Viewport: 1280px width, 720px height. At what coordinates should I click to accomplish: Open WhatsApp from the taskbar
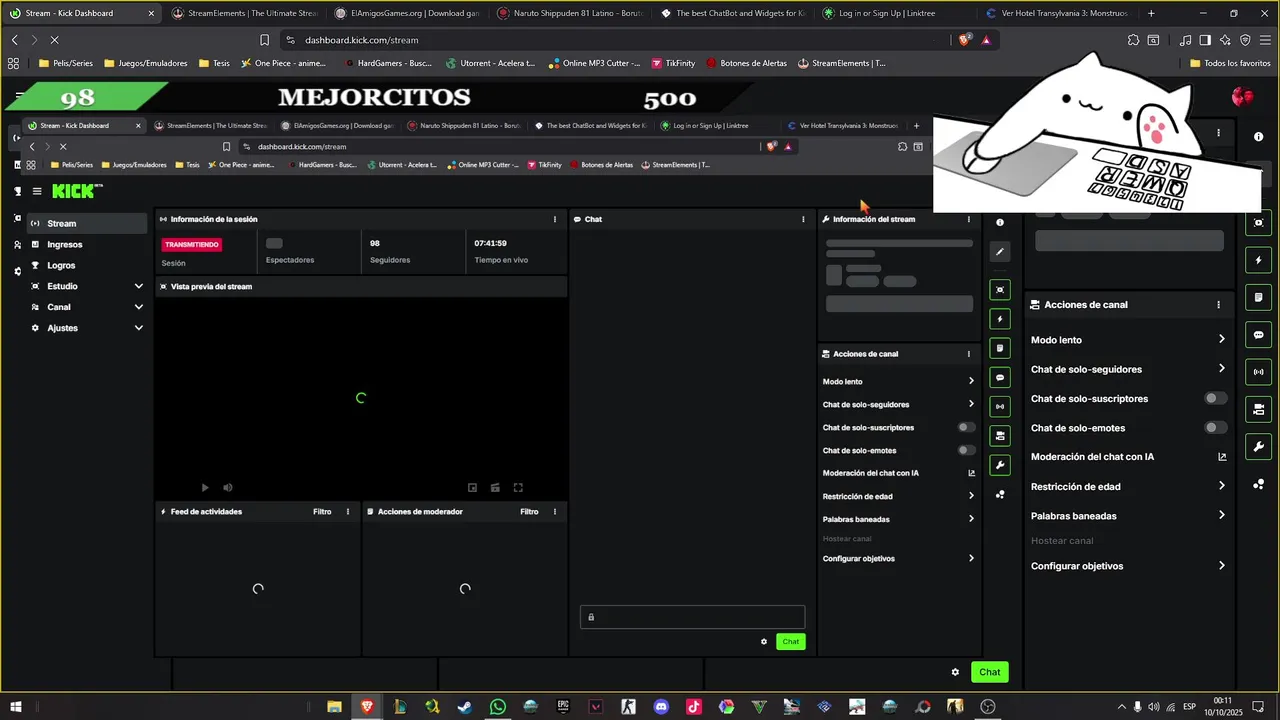pos(498,707)
